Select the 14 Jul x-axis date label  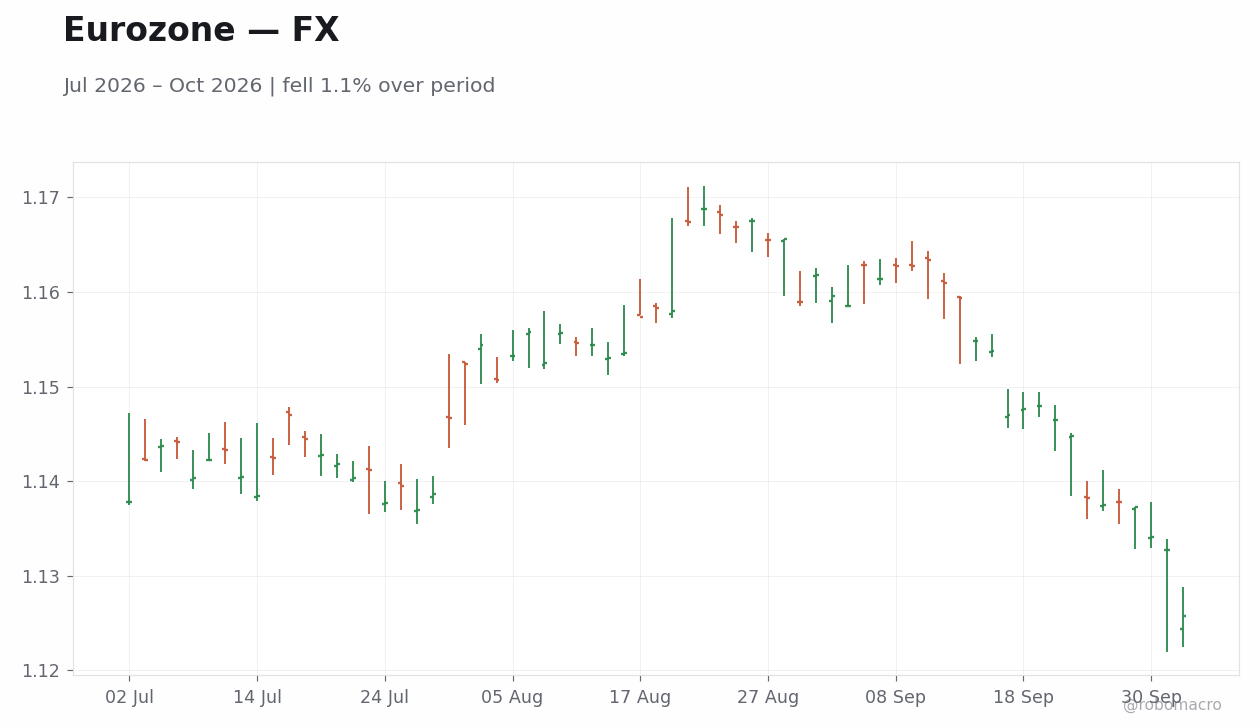(x=257, y=698)
